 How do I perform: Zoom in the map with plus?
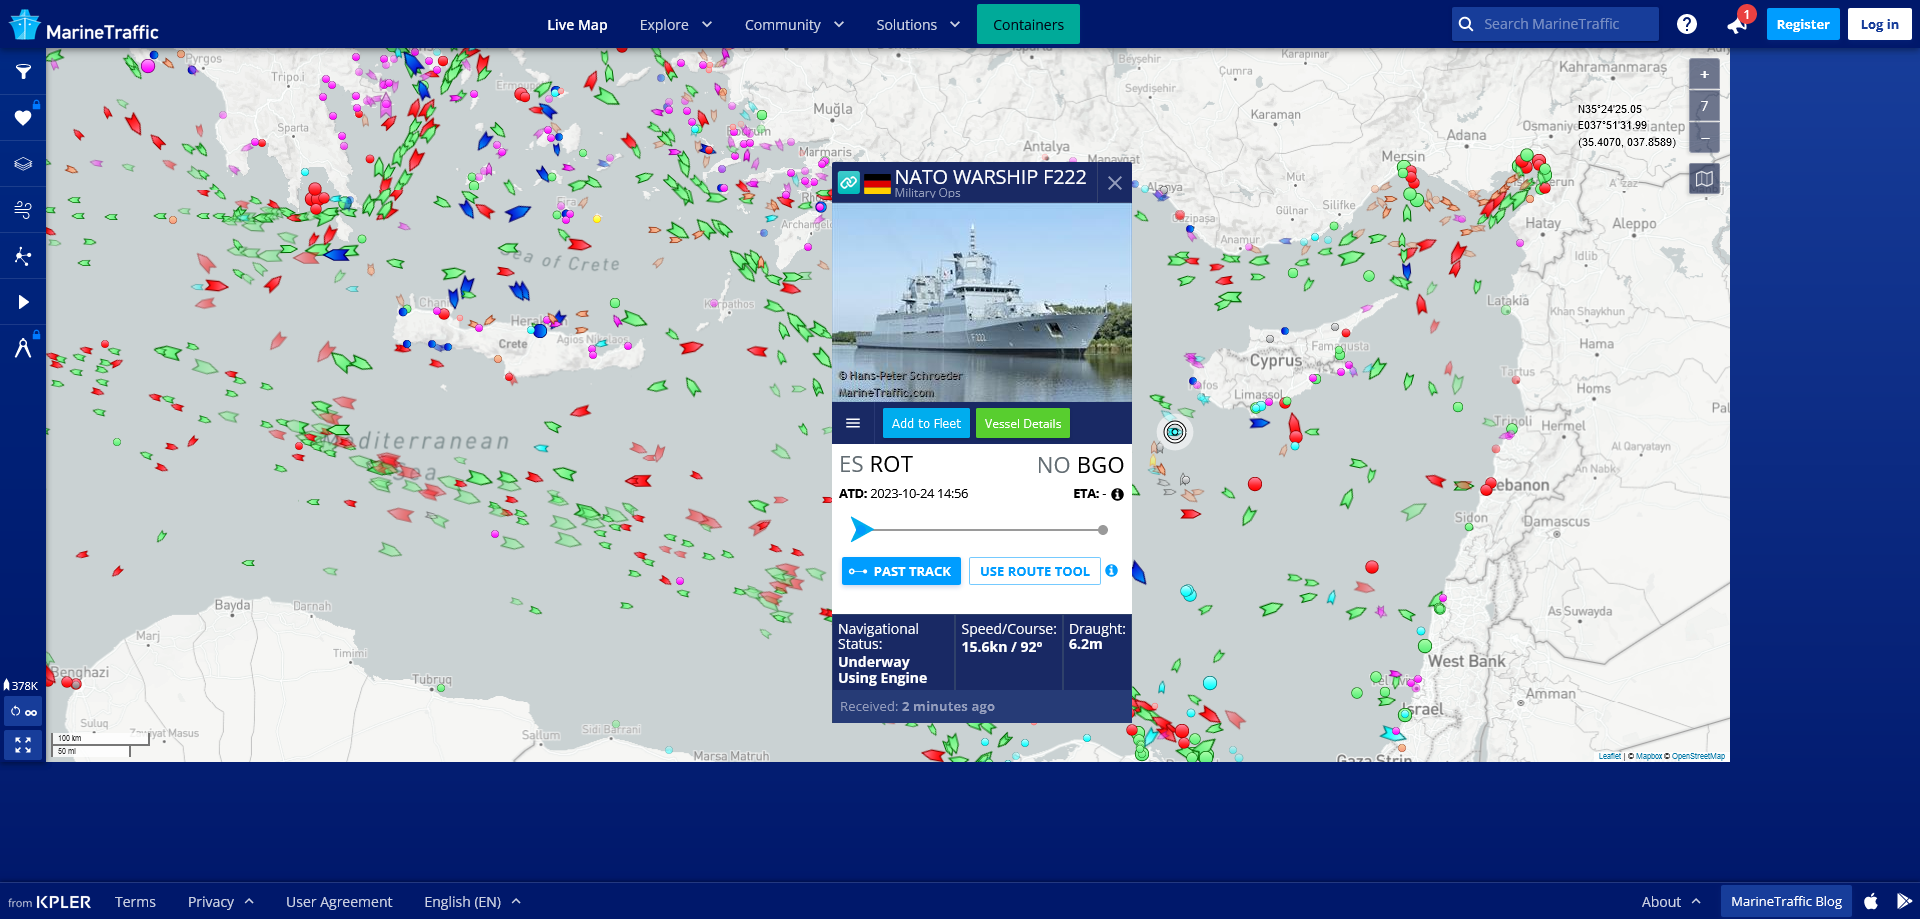(x=1704, y=74)
